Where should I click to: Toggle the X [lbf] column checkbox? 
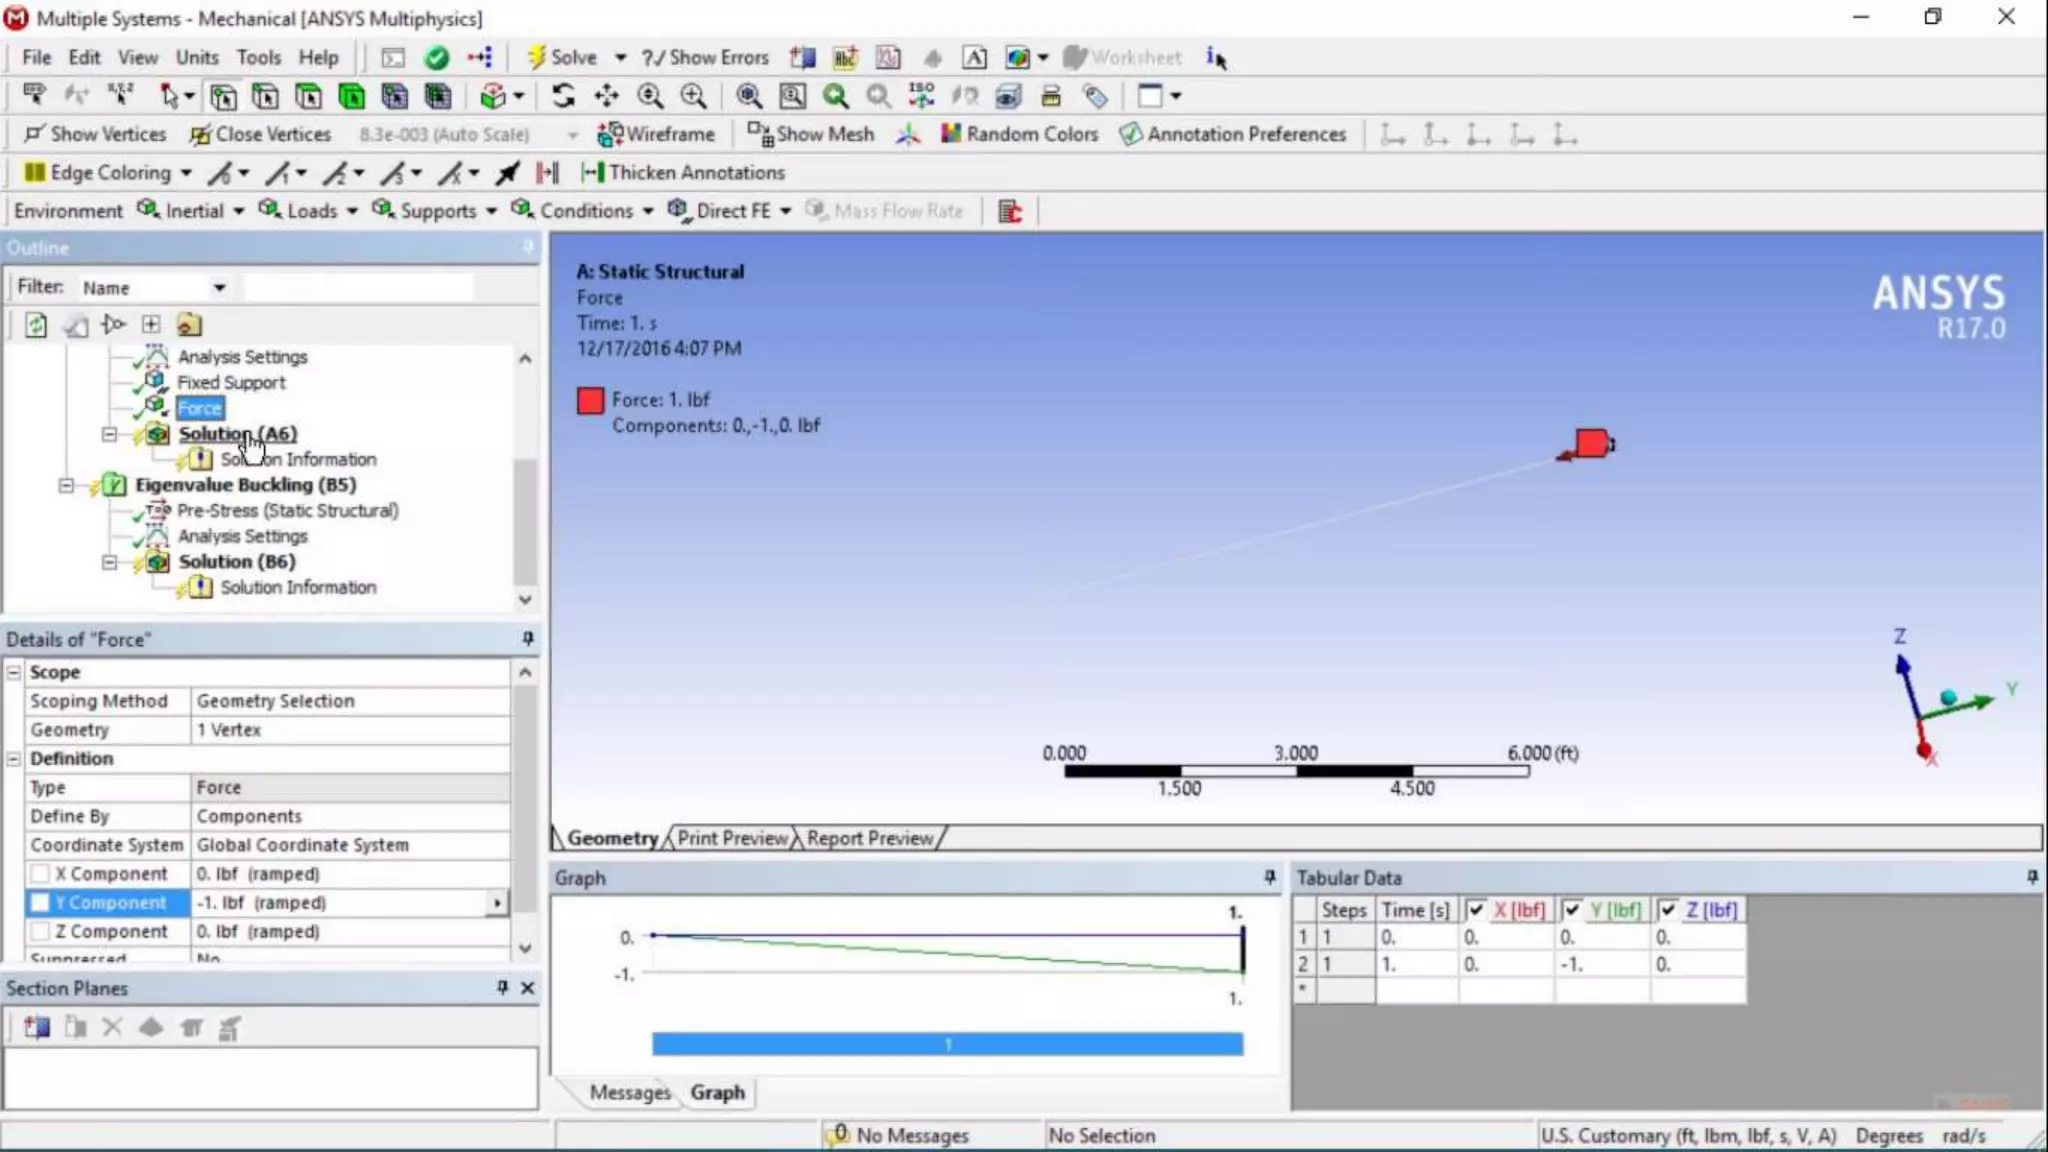pos(1475,910)
